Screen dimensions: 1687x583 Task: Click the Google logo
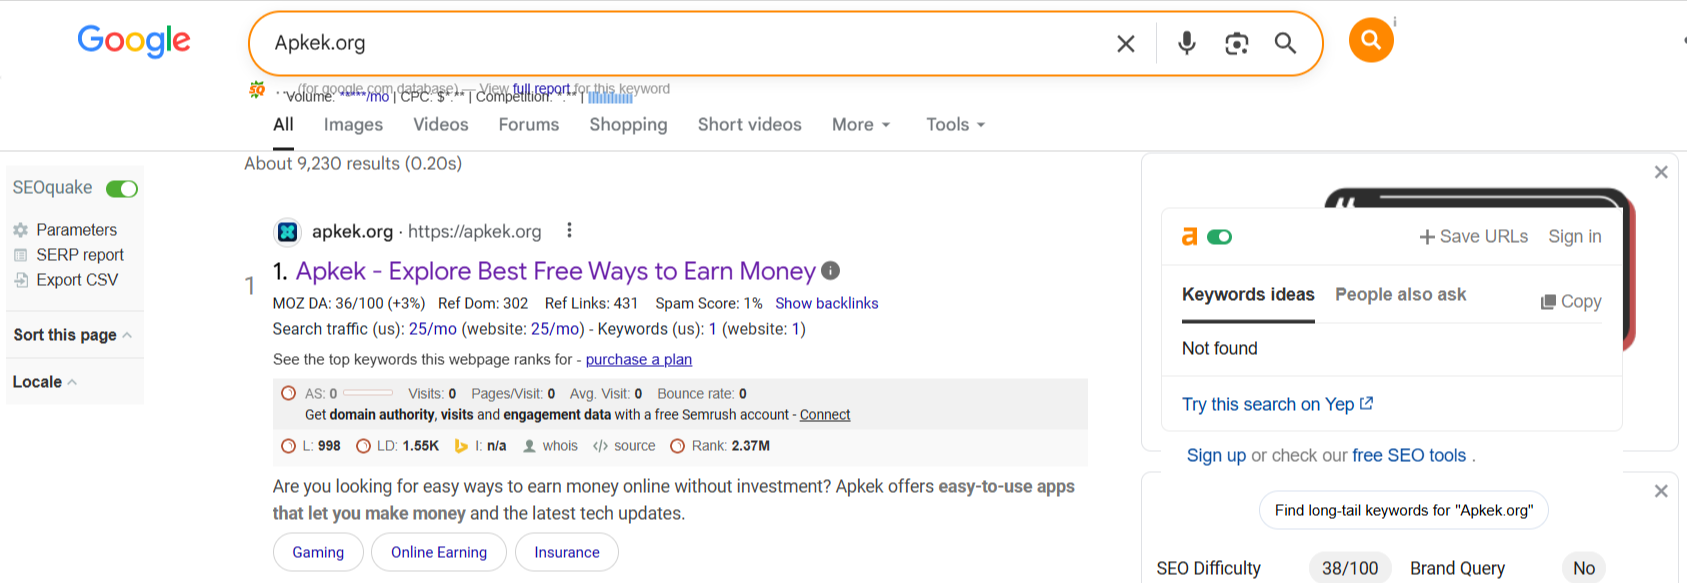click(x=134, y=40)
